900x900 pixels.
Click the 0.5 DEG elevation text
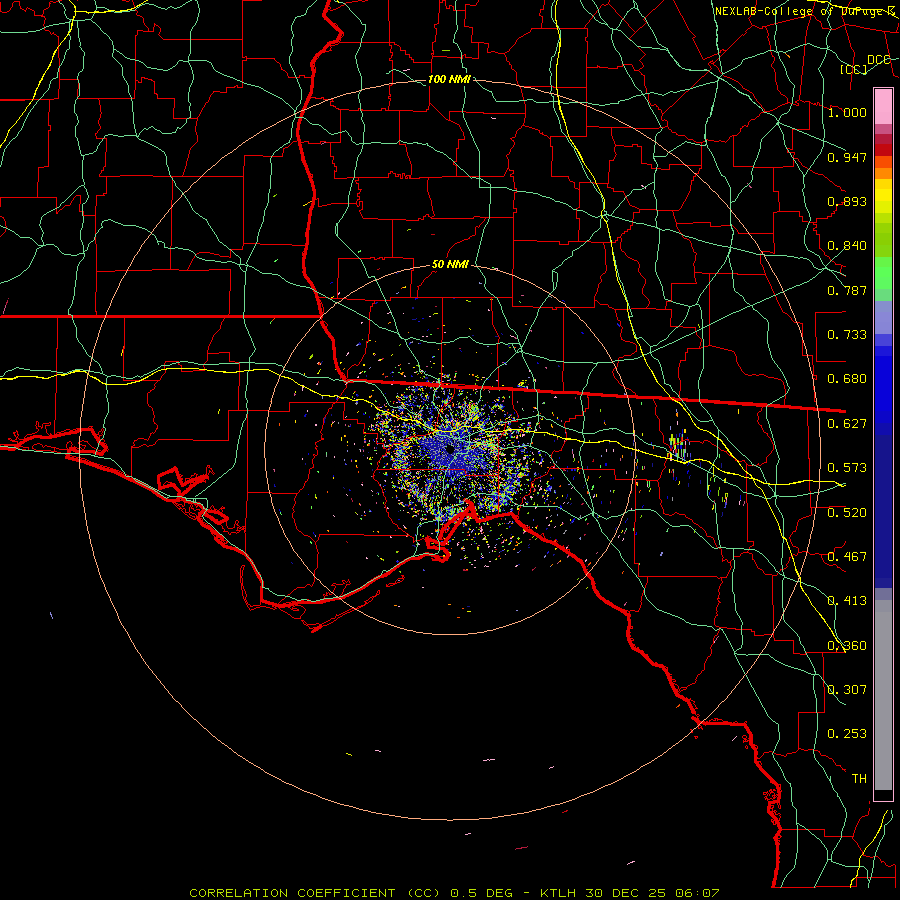[482, 893]
